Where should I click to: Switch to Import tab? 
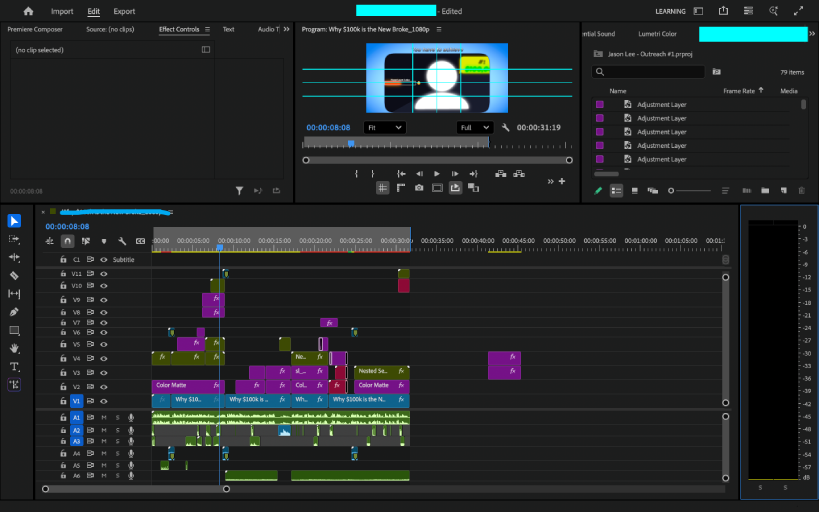pos(62,11)
